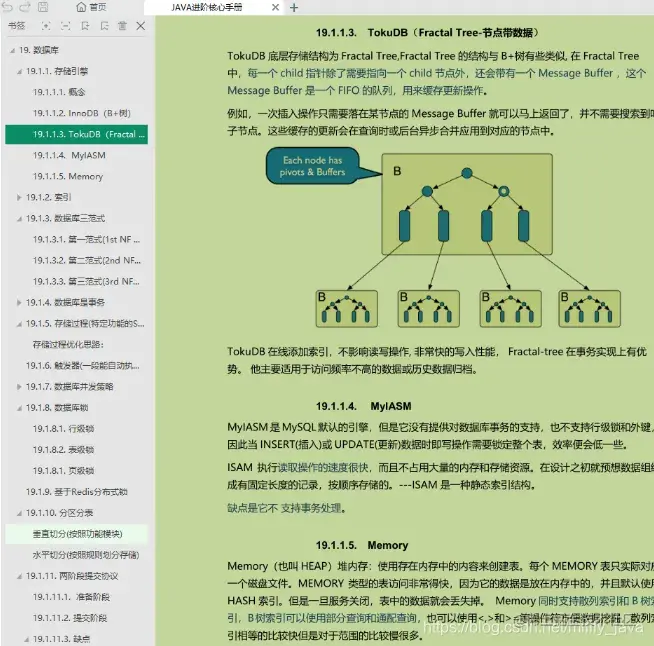654x646 pixels.
Task: Click the delete bookmark trash icon
Action: [x=122, y=26]
